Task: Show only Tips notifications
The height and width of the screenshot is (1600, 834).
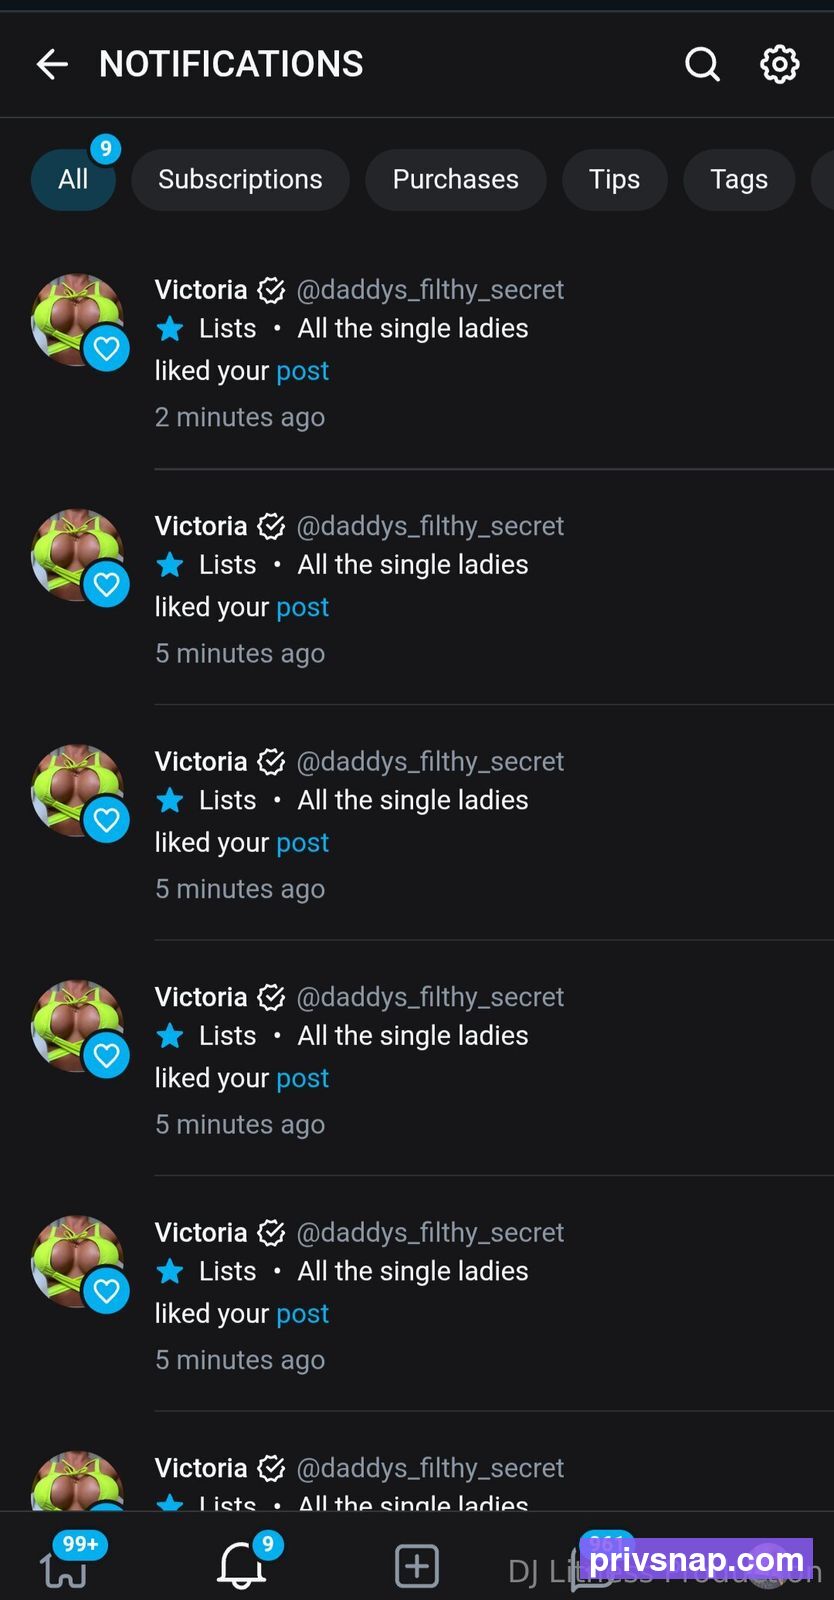Action: point(614,180)
